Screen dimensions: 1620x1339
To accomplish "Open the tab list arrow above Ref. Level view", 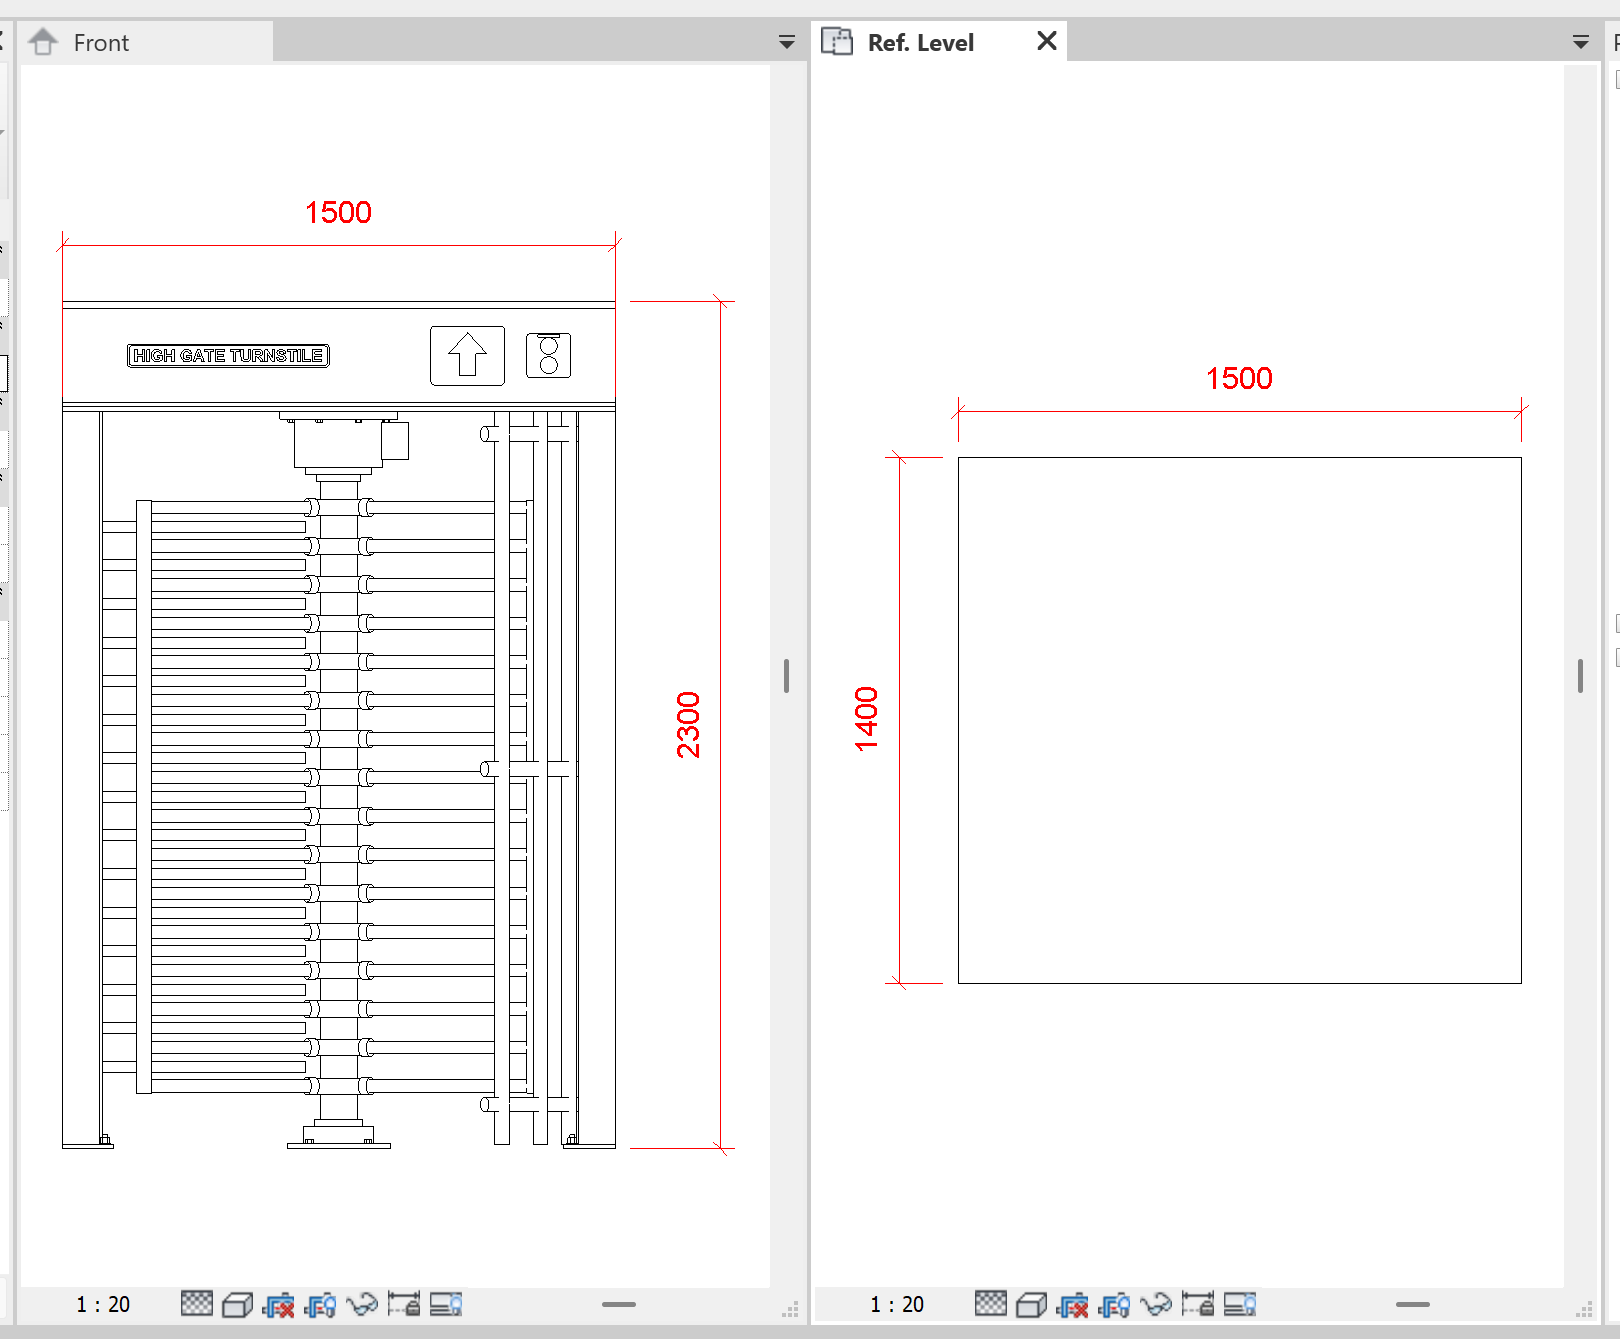I will (1581, 42).
